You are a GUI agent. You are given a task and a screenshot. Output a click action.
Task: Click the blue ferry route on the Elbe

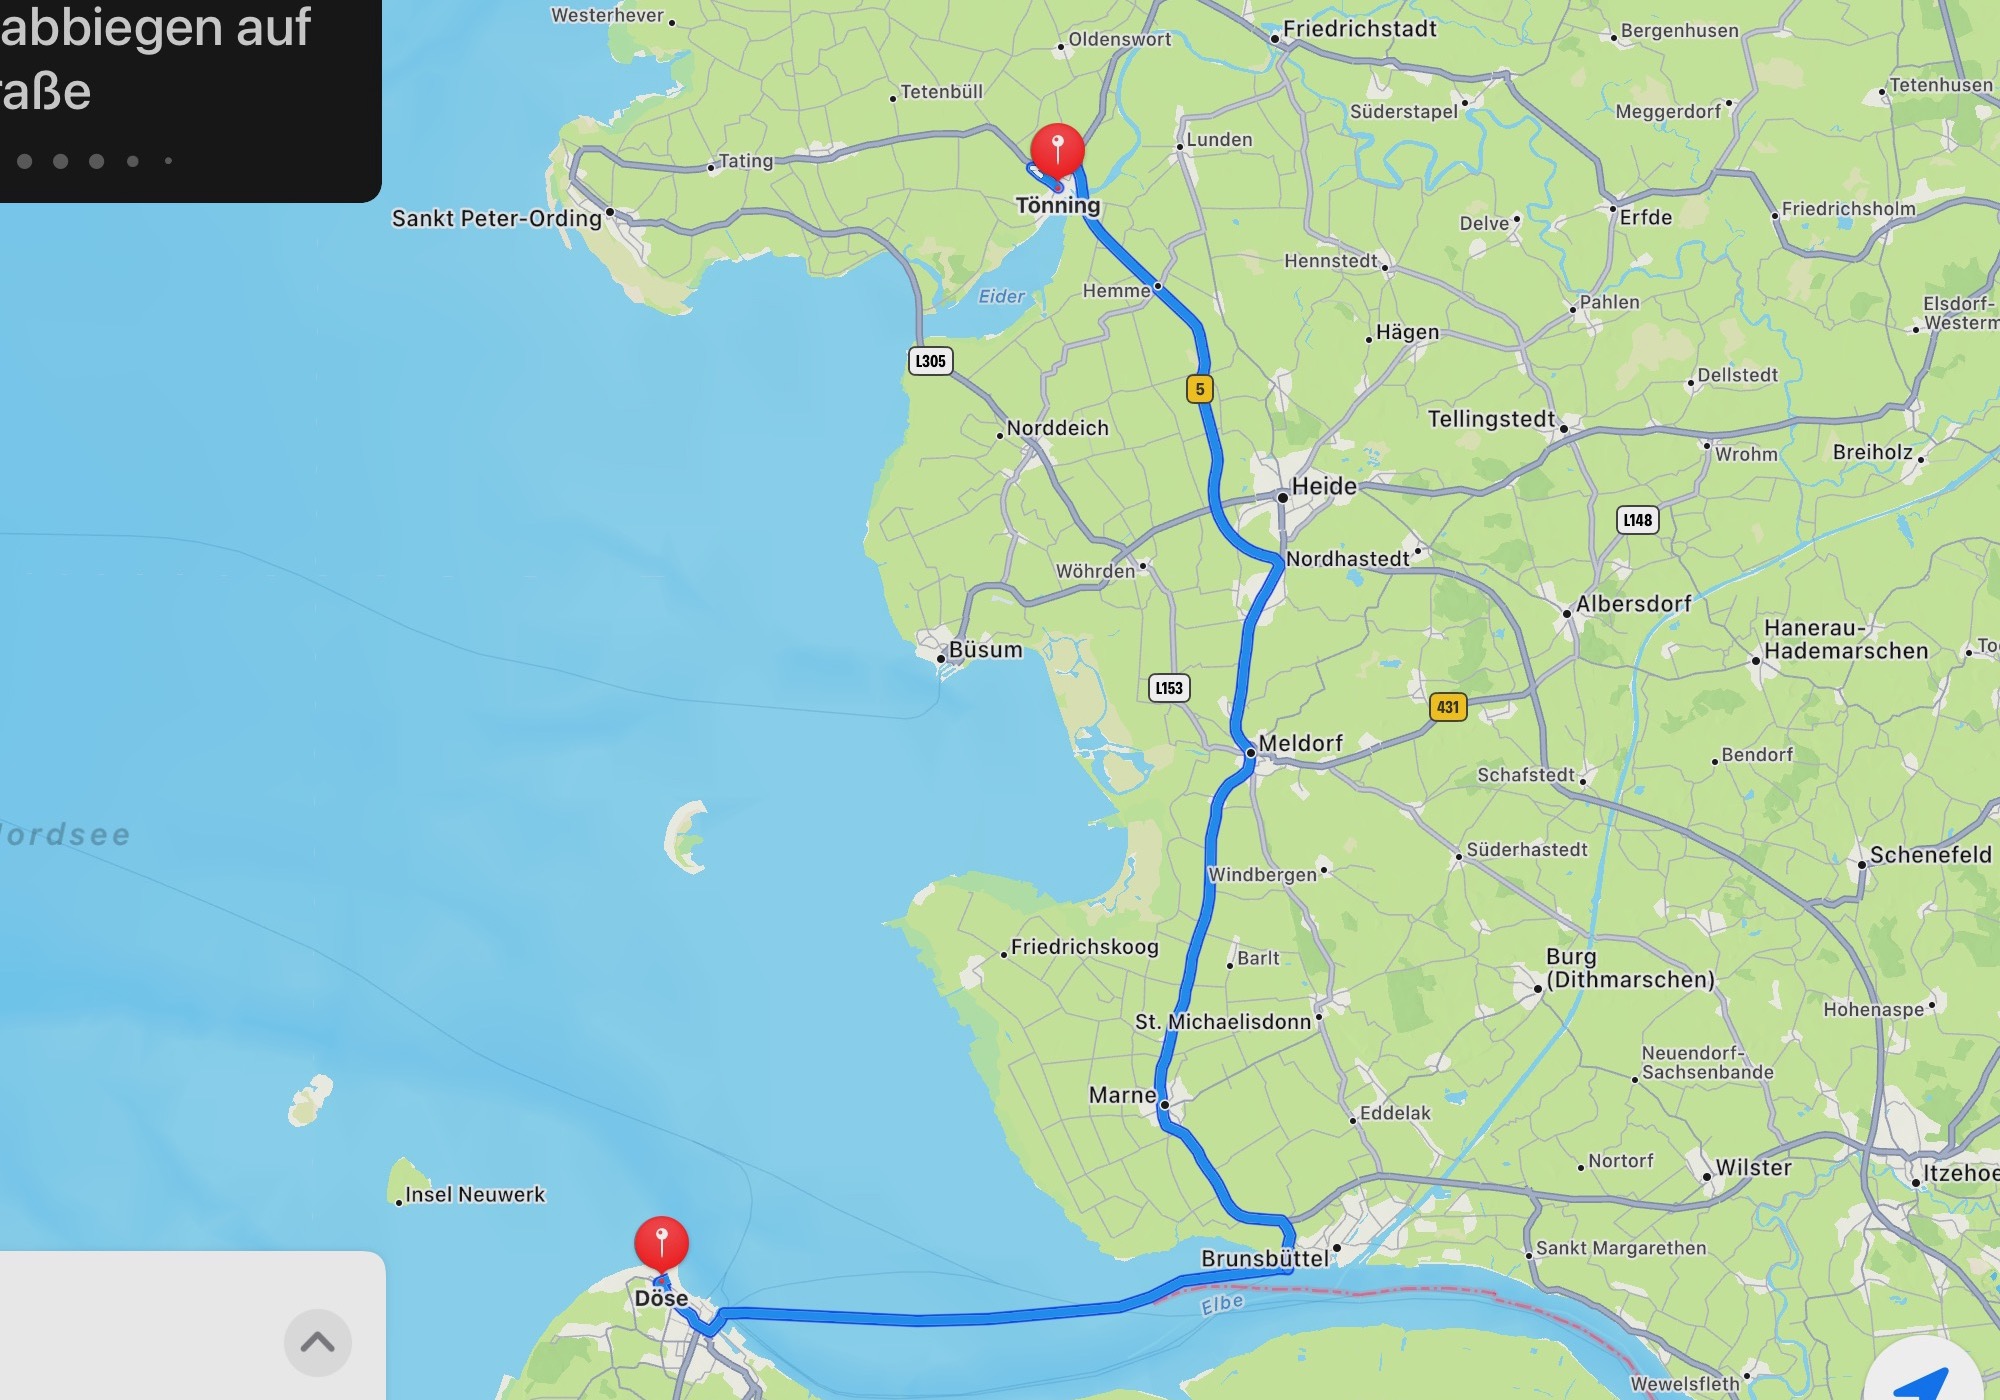920,1319
